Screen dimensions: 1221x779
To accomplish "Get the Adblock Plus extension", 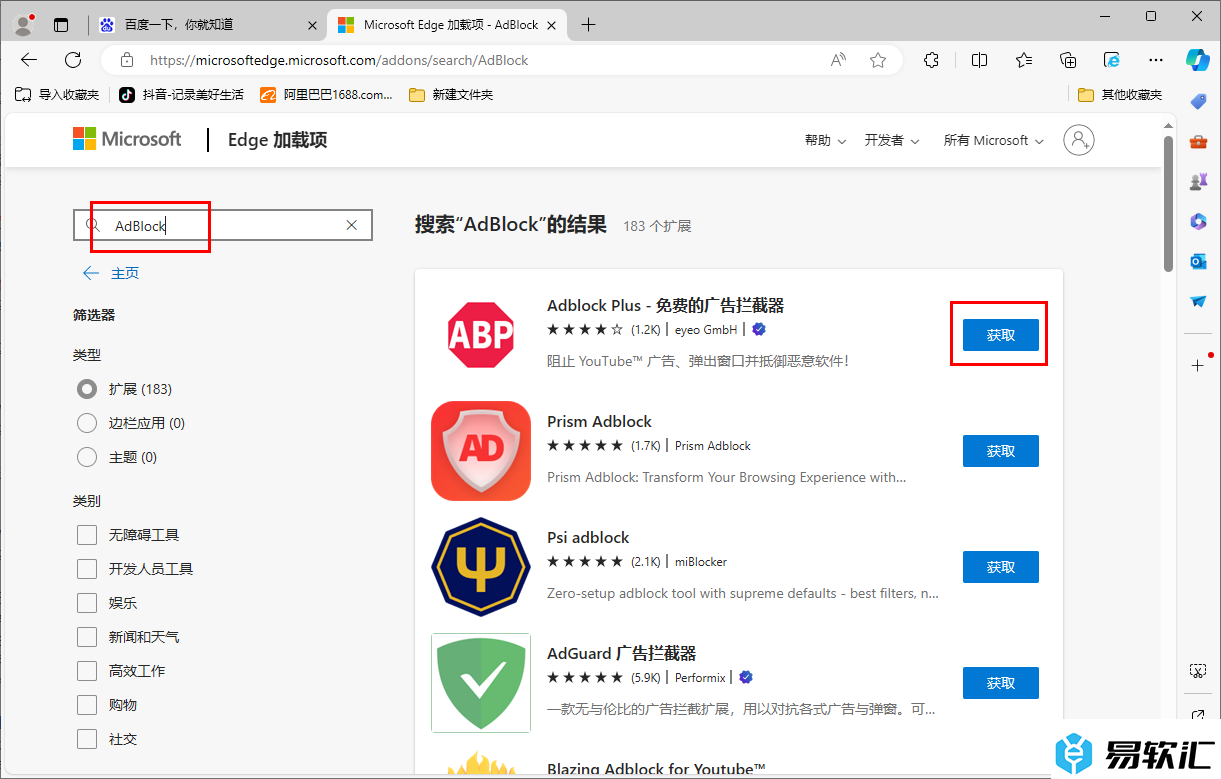I will pyautogui.click(x=1001, y=335).
